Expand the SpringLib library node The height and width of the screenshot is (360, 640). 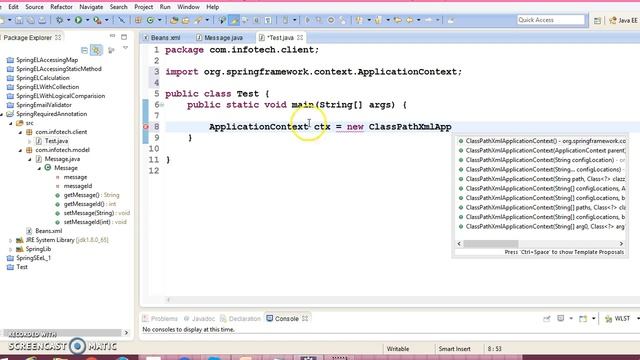11,249
